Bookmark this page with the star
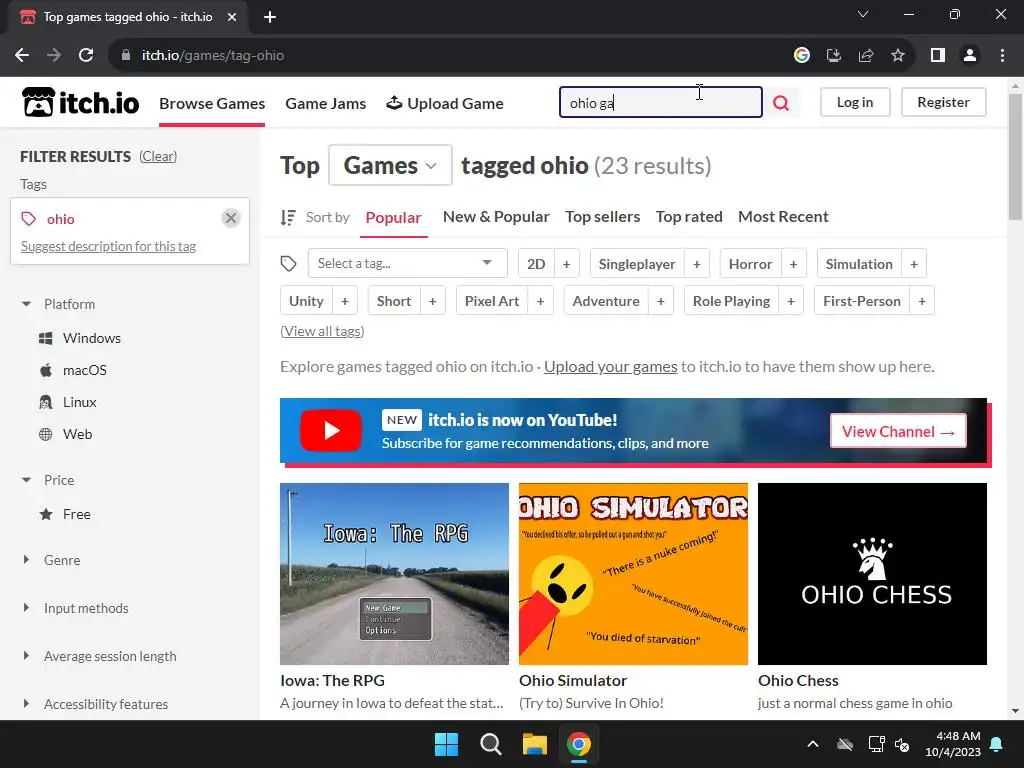Screen dimensions: 1024x768 click(x=898, y=56)
